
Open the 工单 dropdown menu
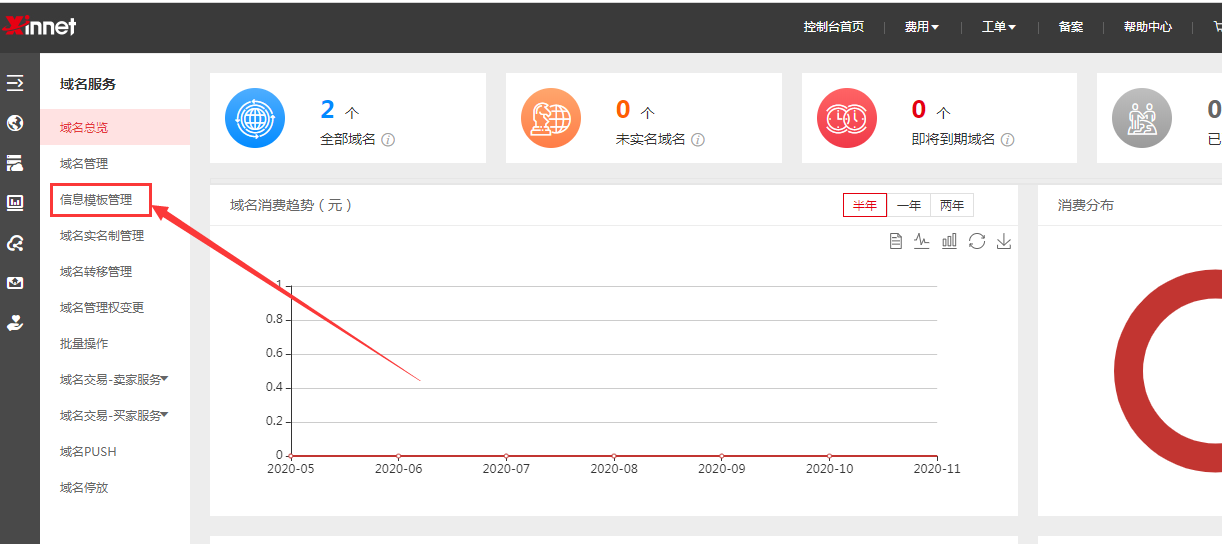pyautogui.click(x=998, y=27)
